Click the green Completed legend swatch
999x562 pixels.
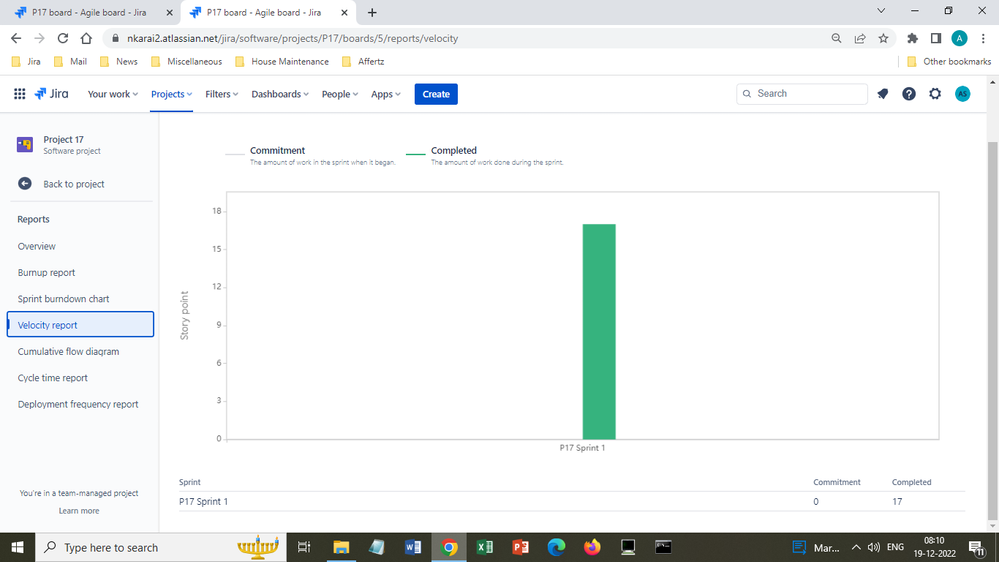(x=415, y=154)
